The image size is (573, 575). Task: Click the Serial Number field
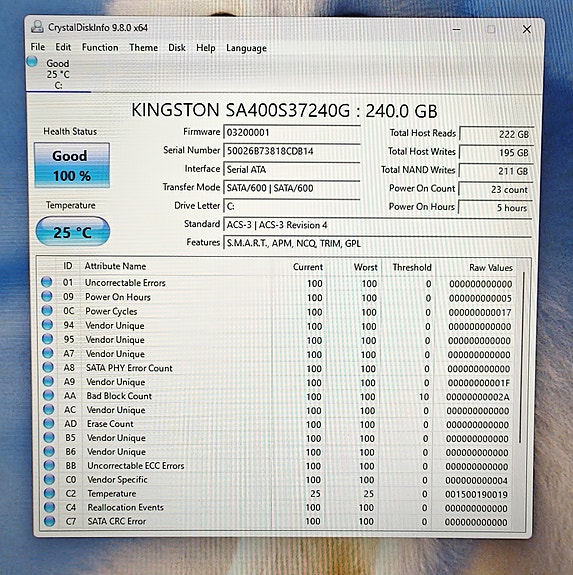pos(292,151)
